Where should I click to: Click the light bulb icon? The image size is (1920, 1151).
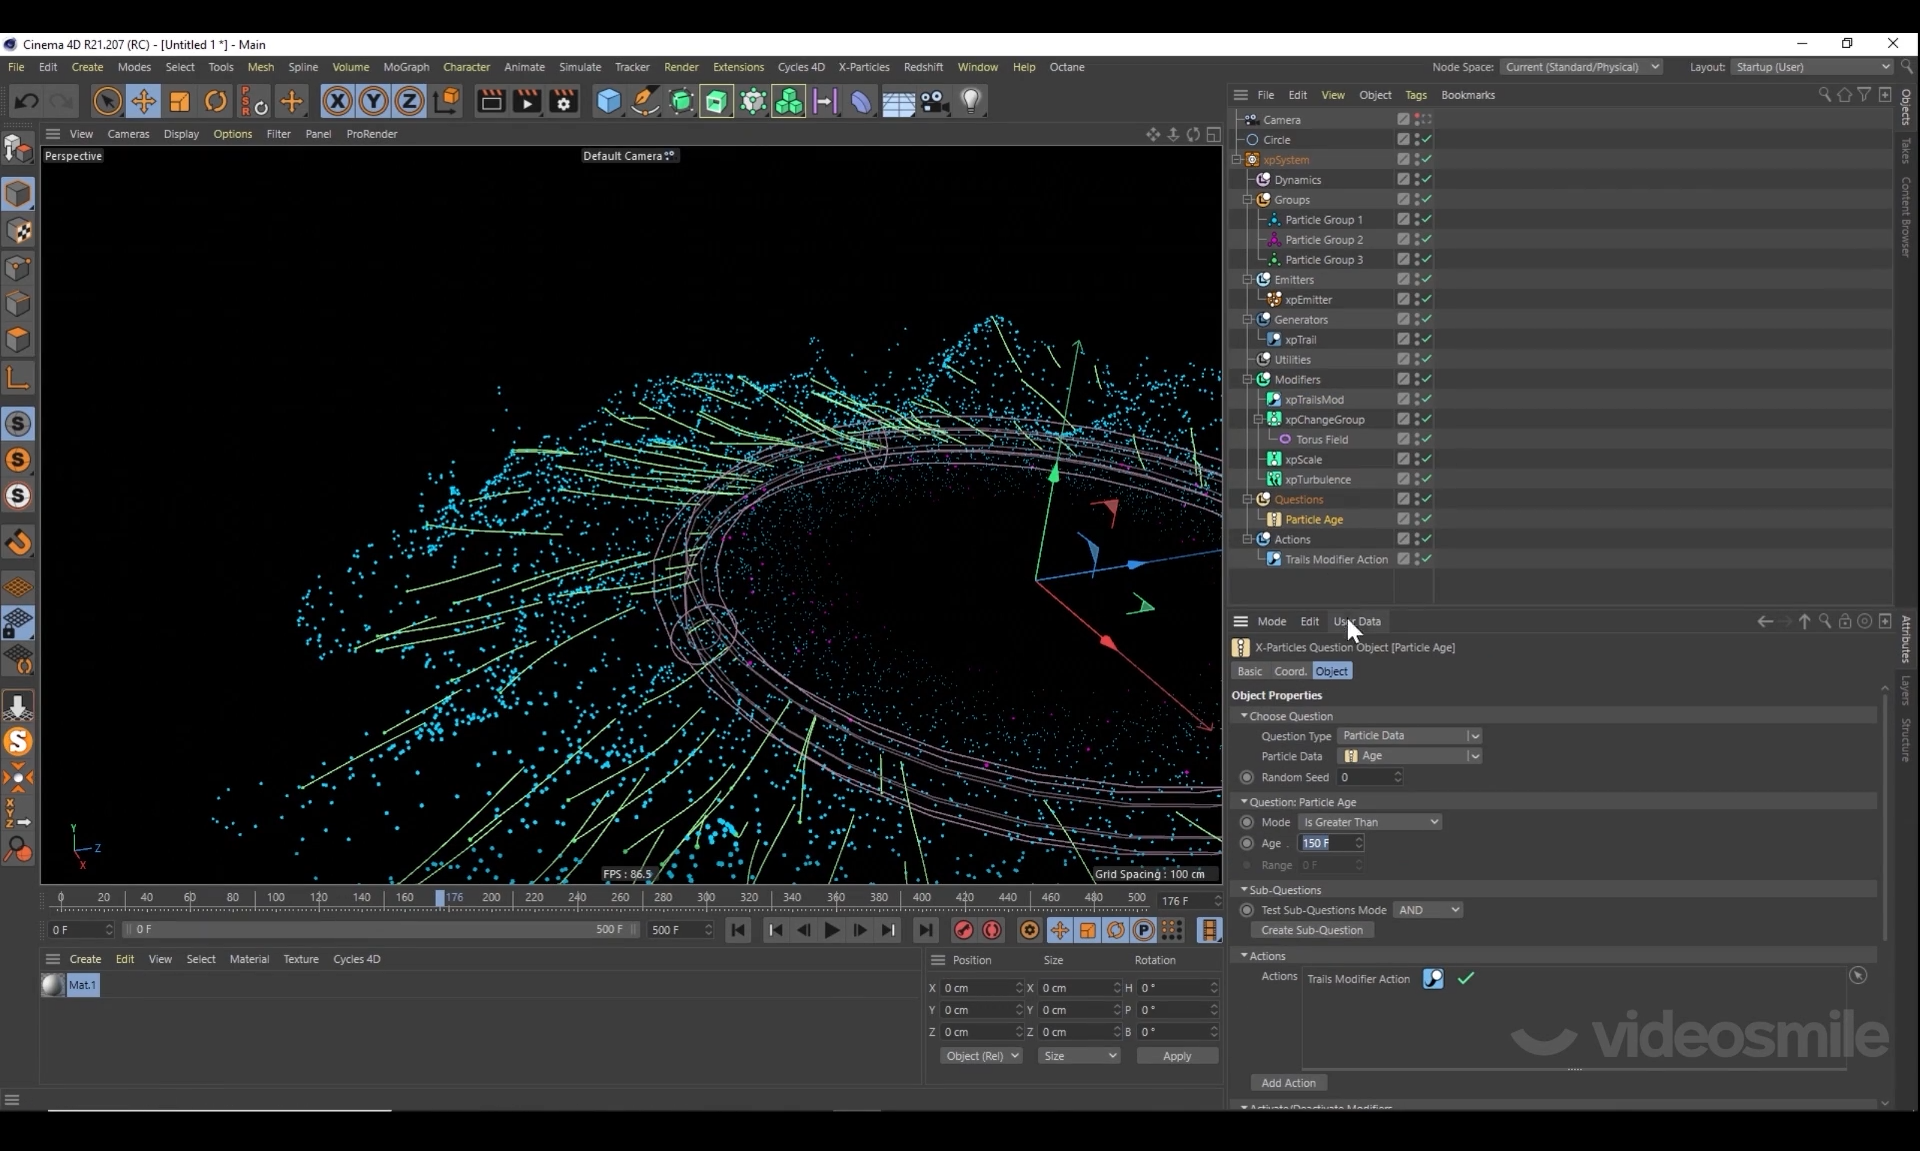970,101
